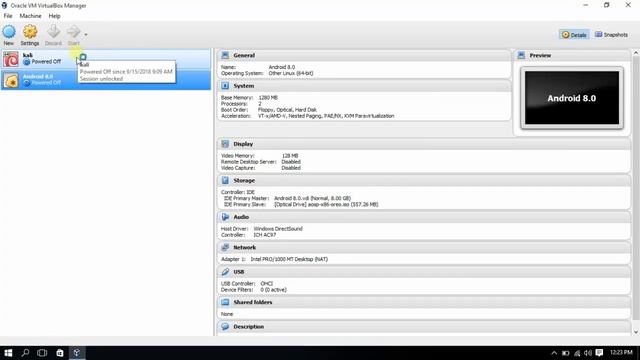Image resolution: width=640 pixels, height=360 pixels.
Task: Open the General section header
Action: [364, 55]
